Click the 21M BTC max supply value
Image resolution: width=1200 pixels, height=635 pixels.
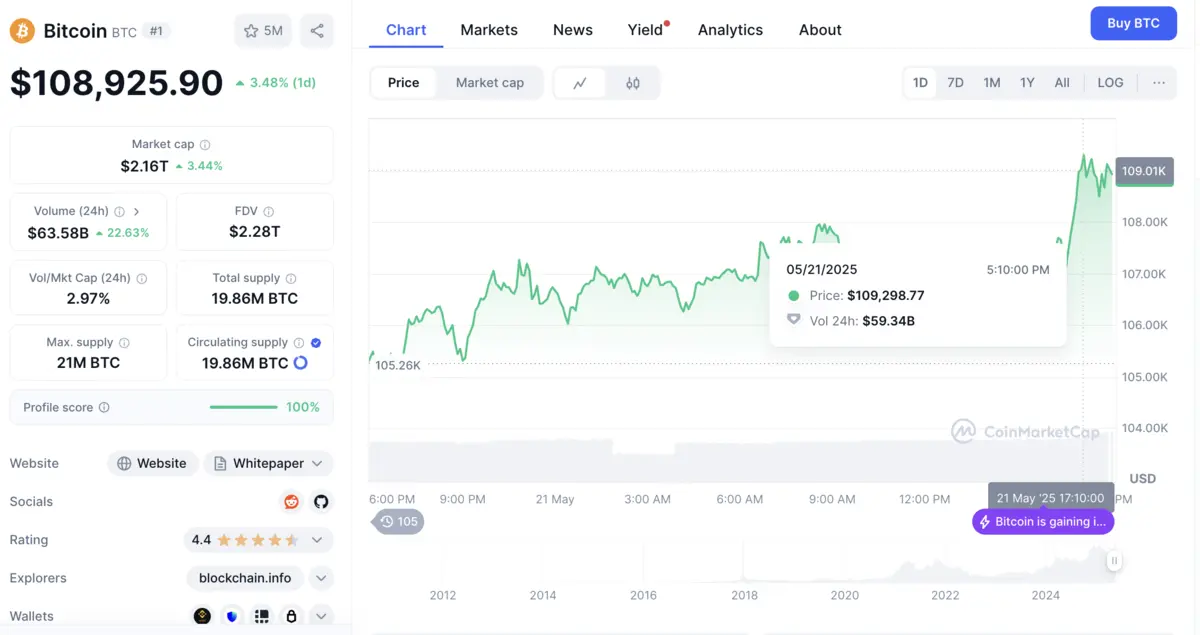[88, 363]
